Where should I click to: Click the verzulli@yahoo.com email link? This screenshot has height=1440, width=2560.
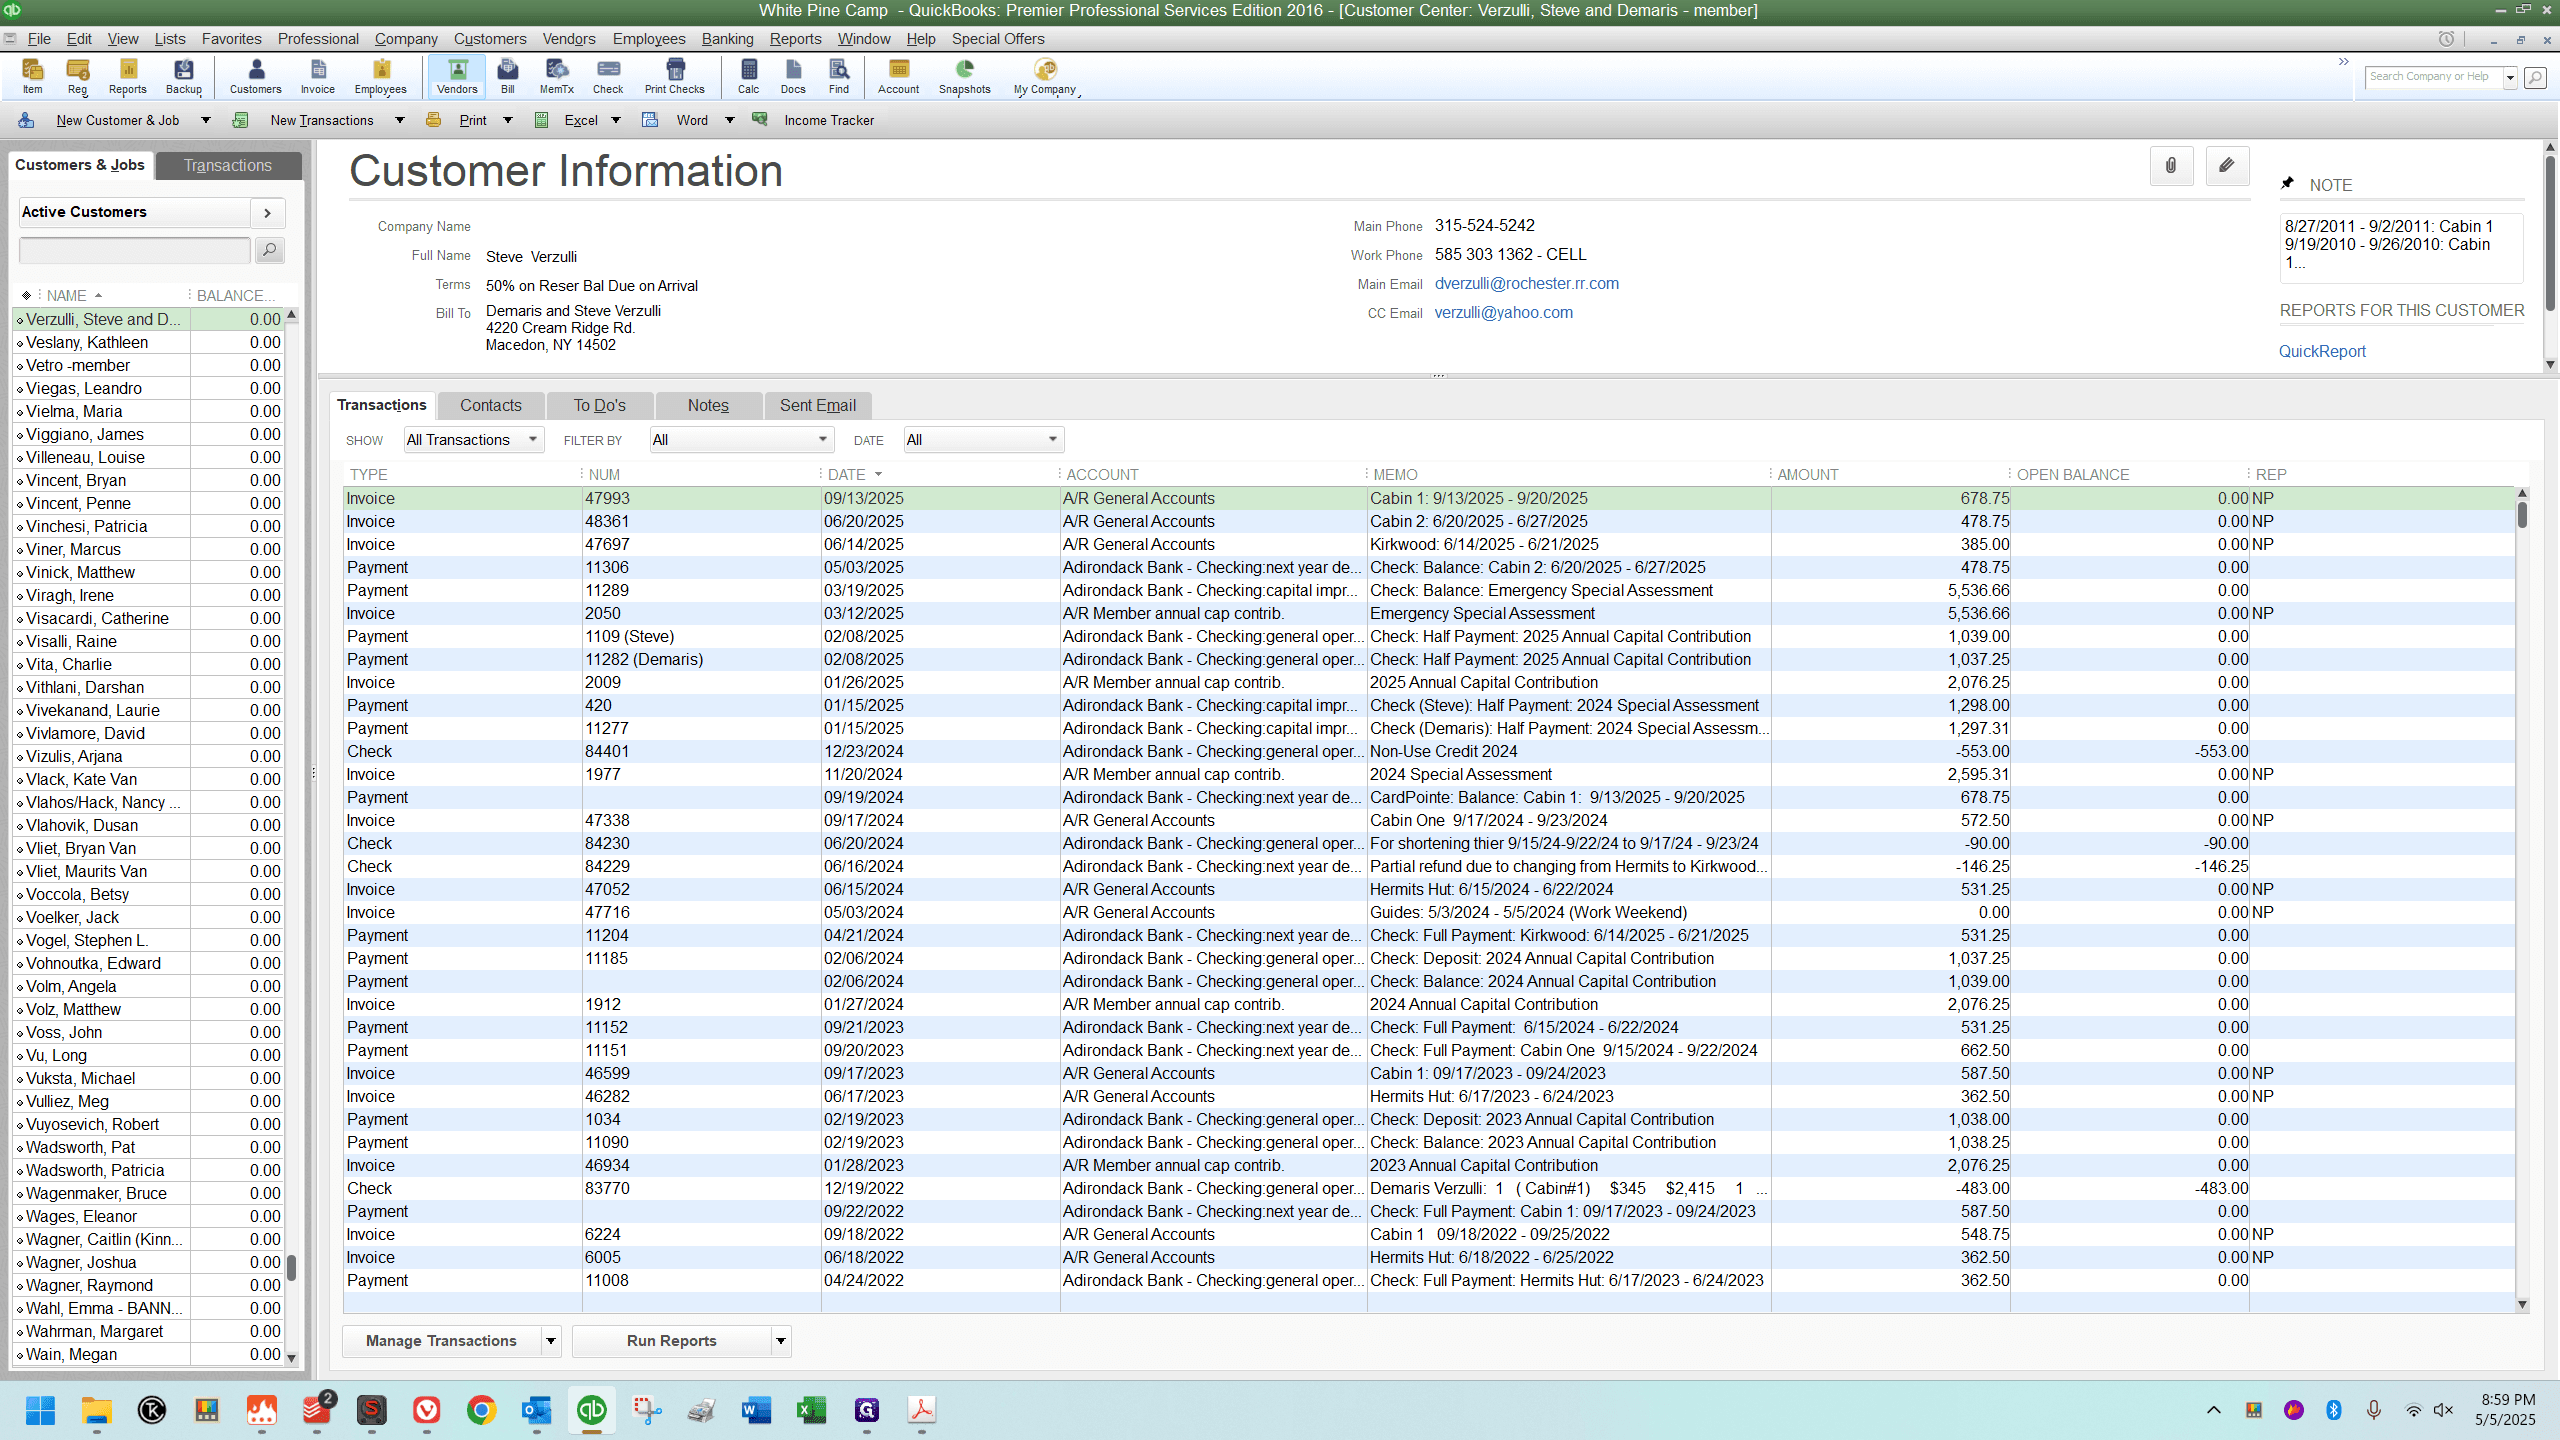[1503, 312]
